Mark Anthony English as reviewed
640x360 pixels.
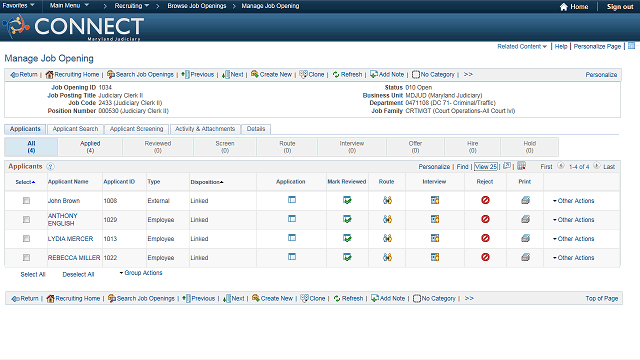pos(347,219)
